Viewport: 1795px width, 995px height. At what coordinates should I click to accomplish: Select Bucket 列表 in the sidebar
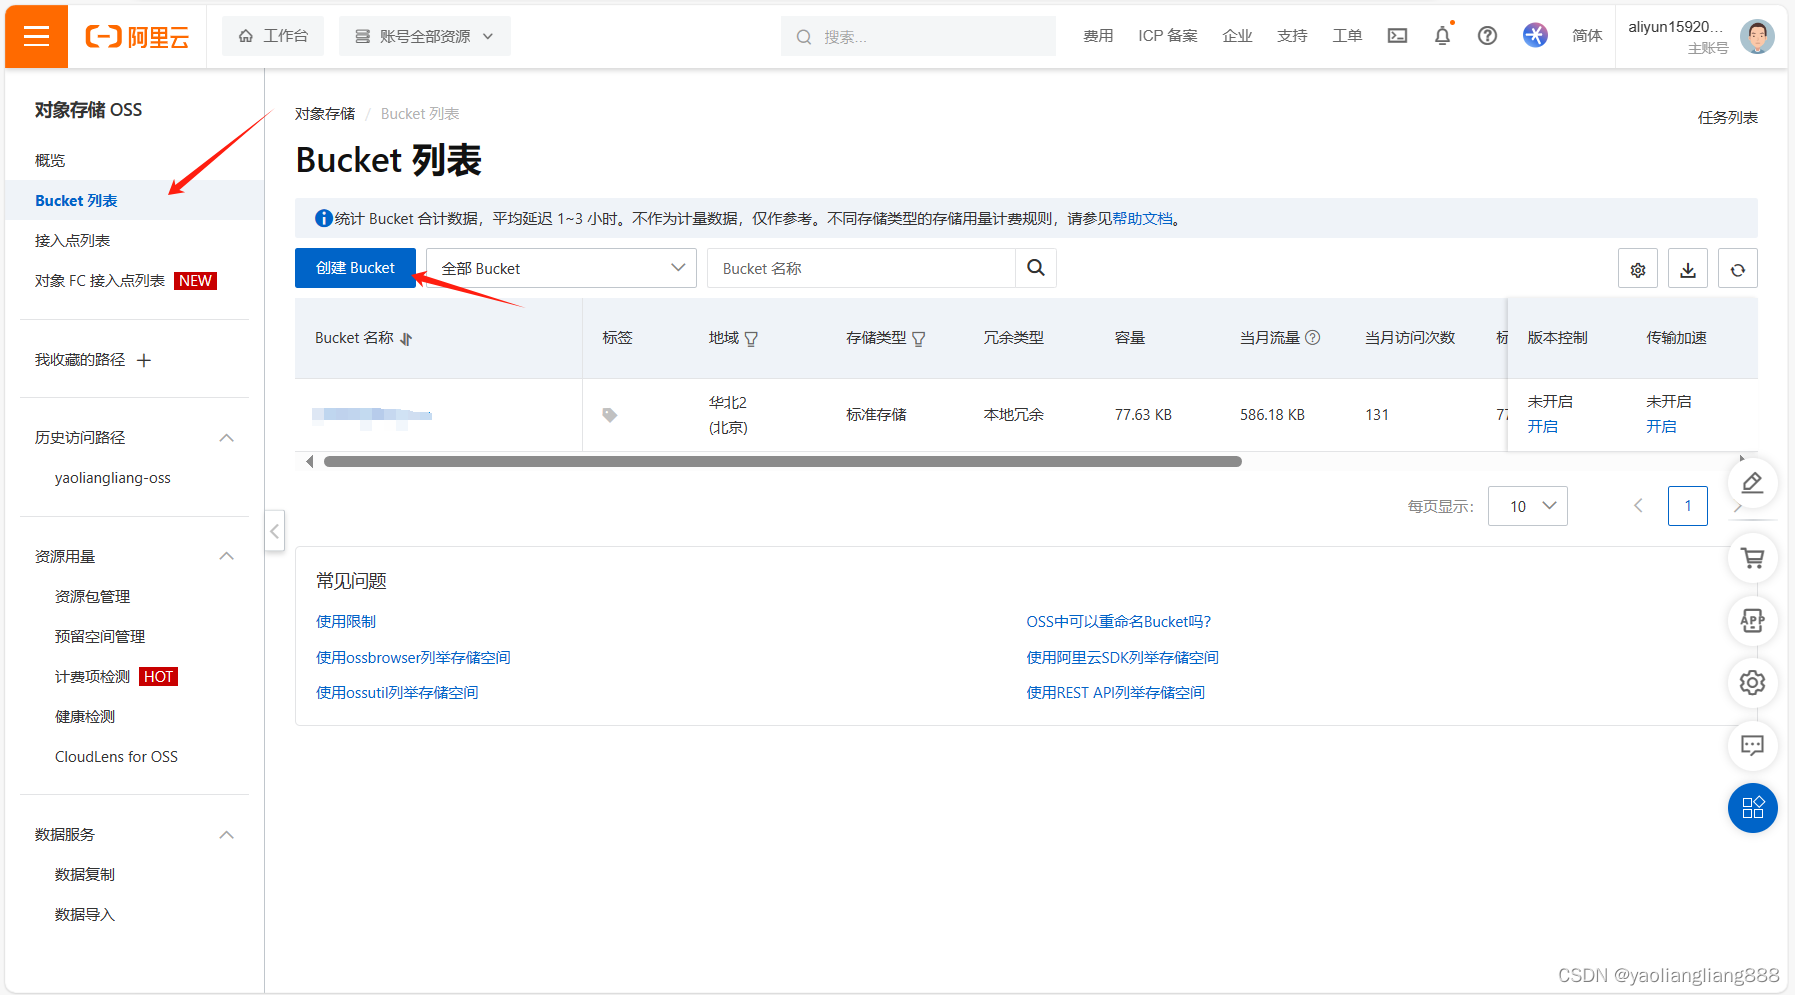click(76, 200)
